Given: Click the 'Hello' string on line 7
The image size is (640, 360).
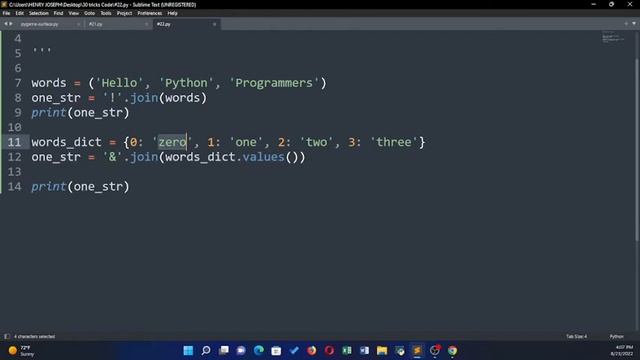Looking at the screenshot, I should tap(119, 83).
